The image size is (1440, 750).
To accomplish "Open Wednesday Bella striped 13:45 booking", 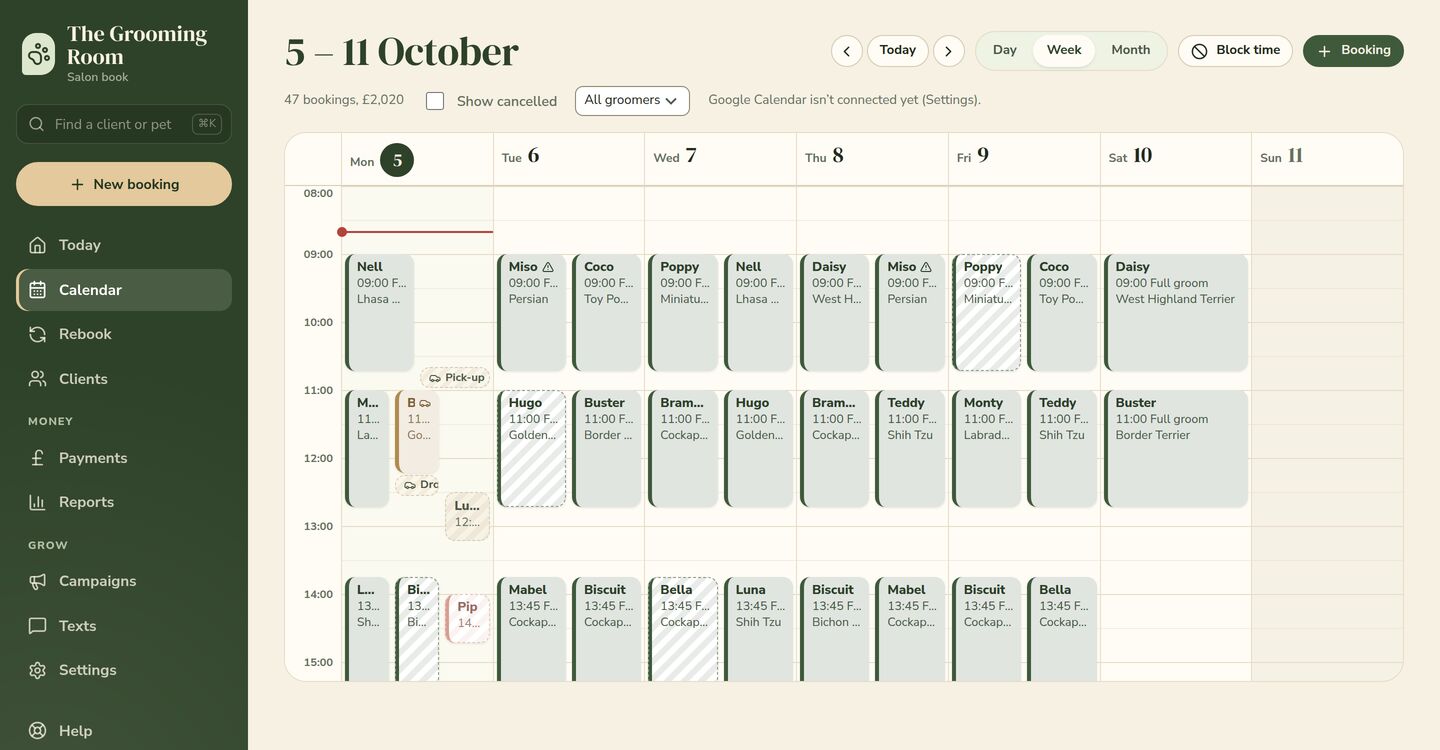I will 684,629.
